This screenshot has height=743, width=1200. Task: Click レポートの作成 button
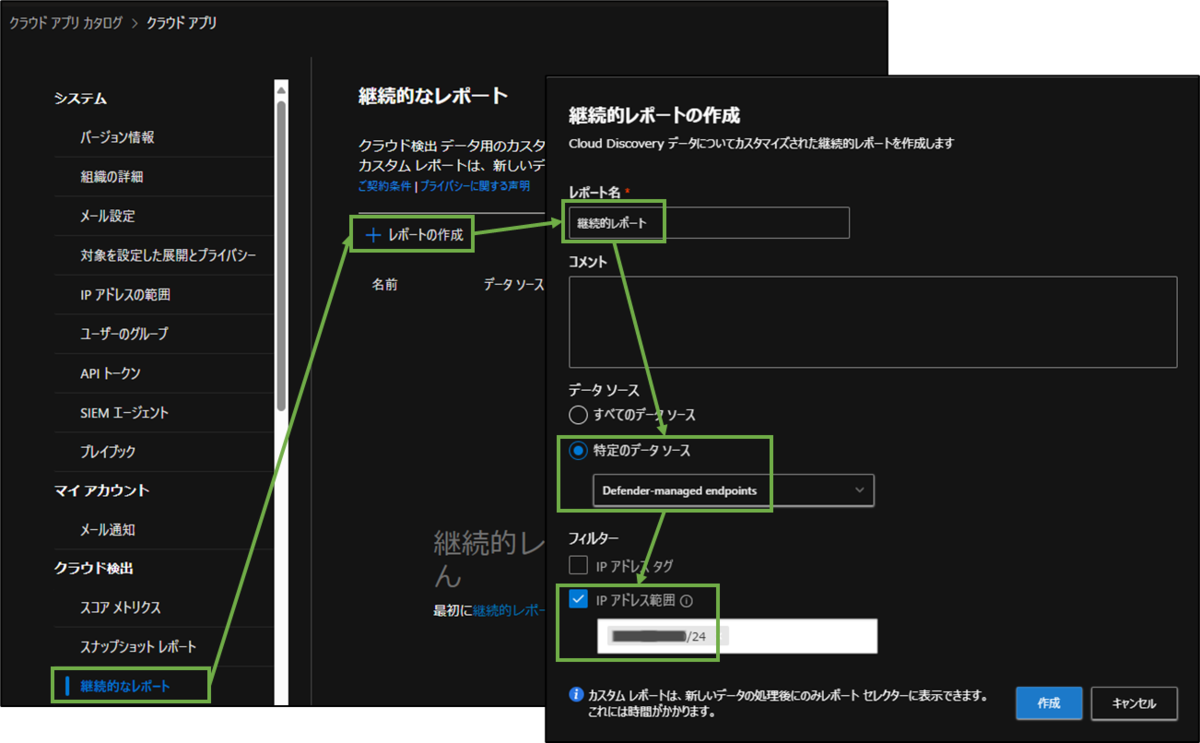pyautogui.click(x=414, y=235)
